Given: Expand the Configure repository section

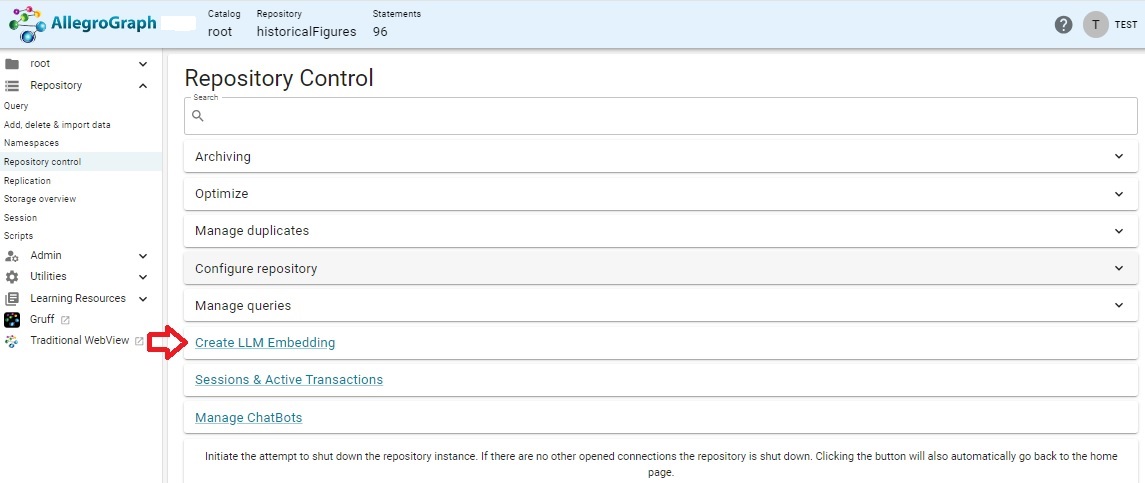Looking at the screenshot, I should [660, 269].
